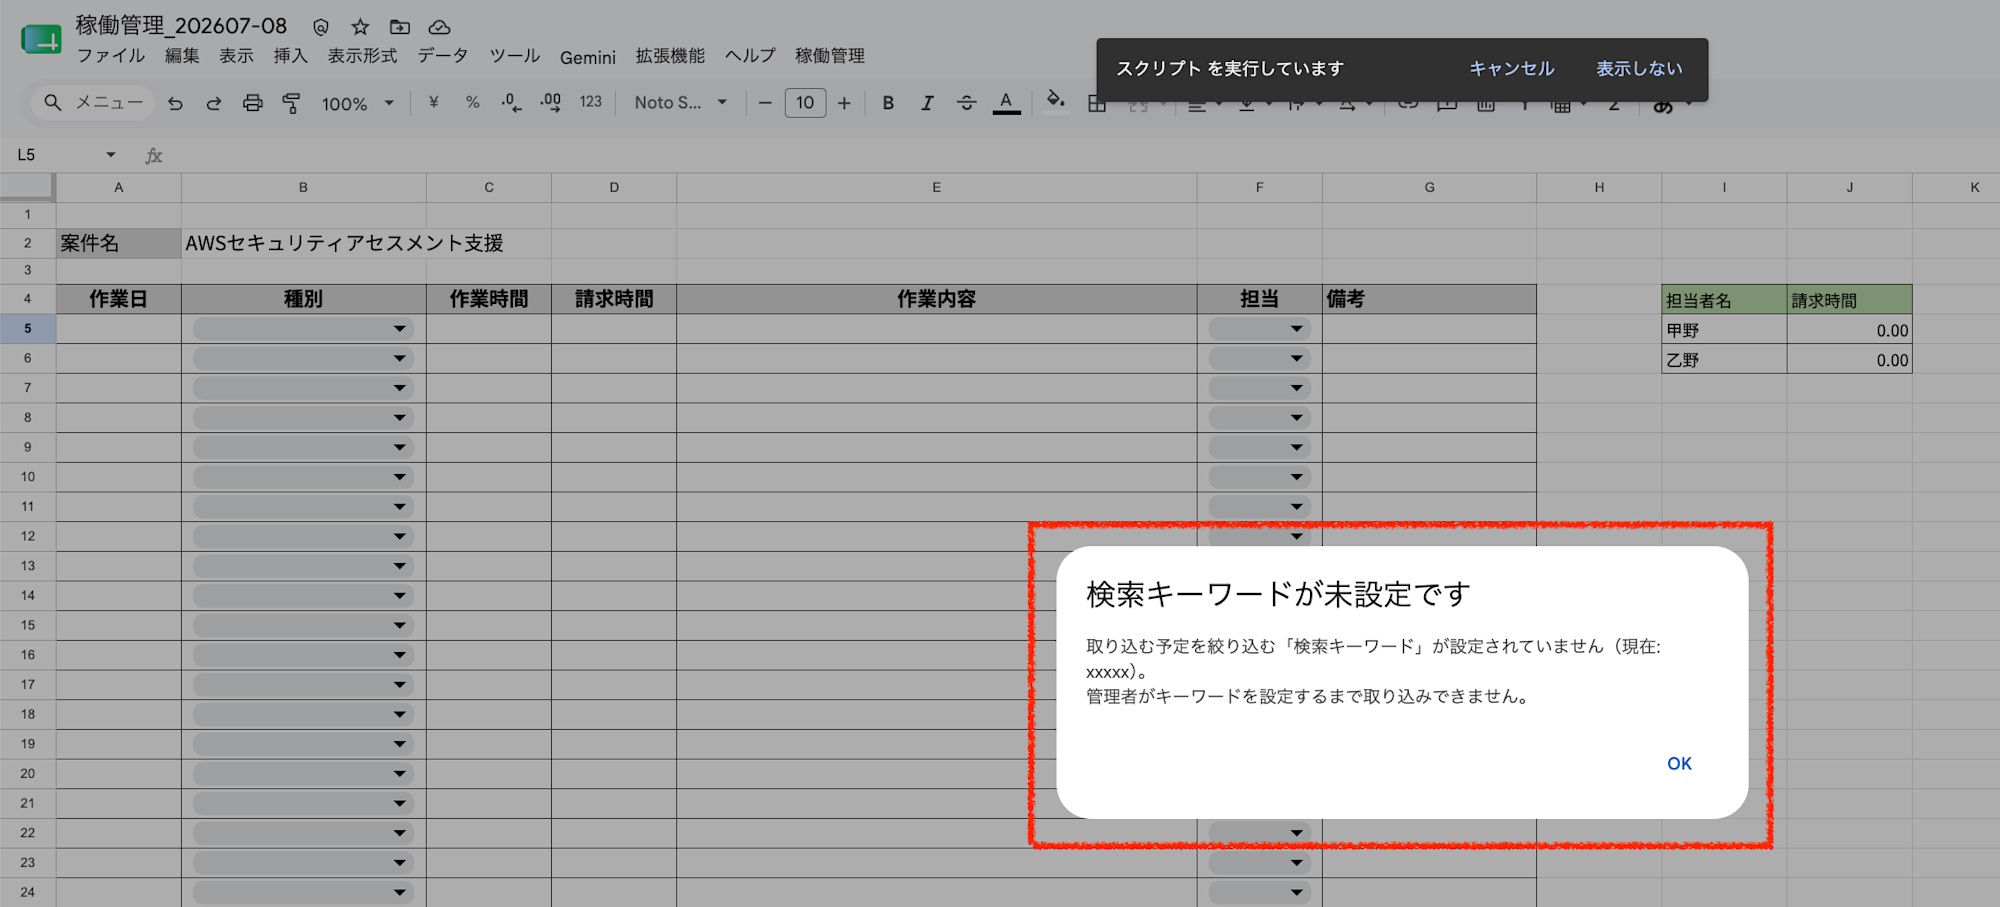
Task: Open the Noto S... font dropdown
Action: click(x=680, y=102)
